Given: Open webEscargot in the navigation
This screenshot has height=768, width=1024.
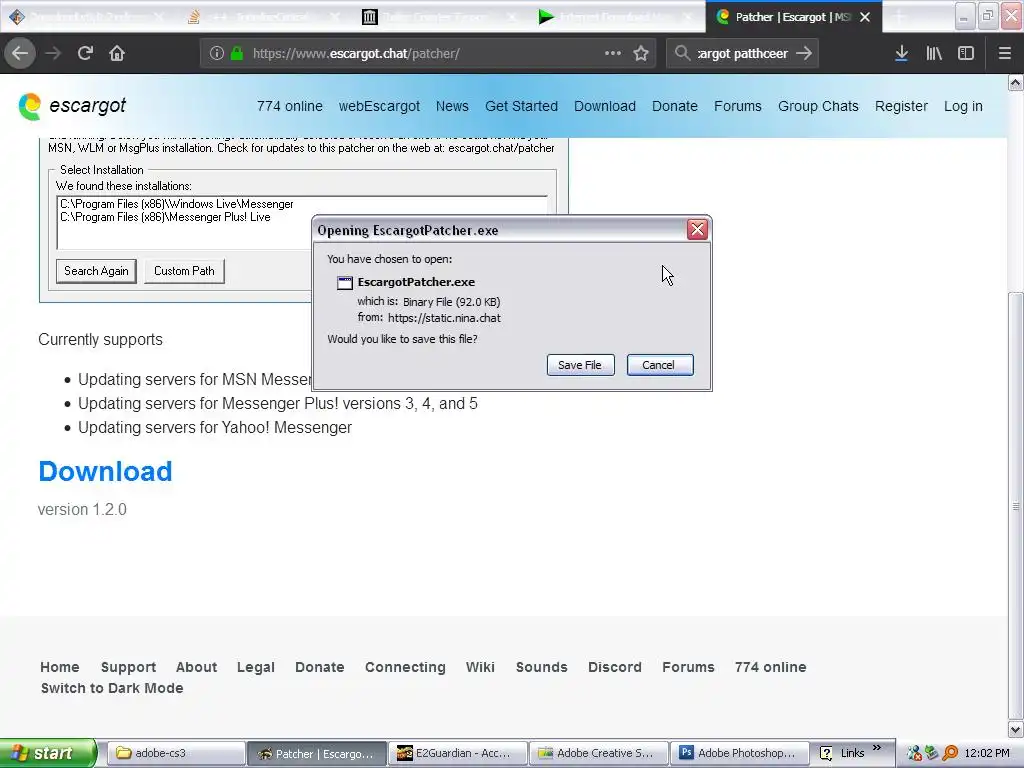Looking at the screenshot, I should 379,106.
